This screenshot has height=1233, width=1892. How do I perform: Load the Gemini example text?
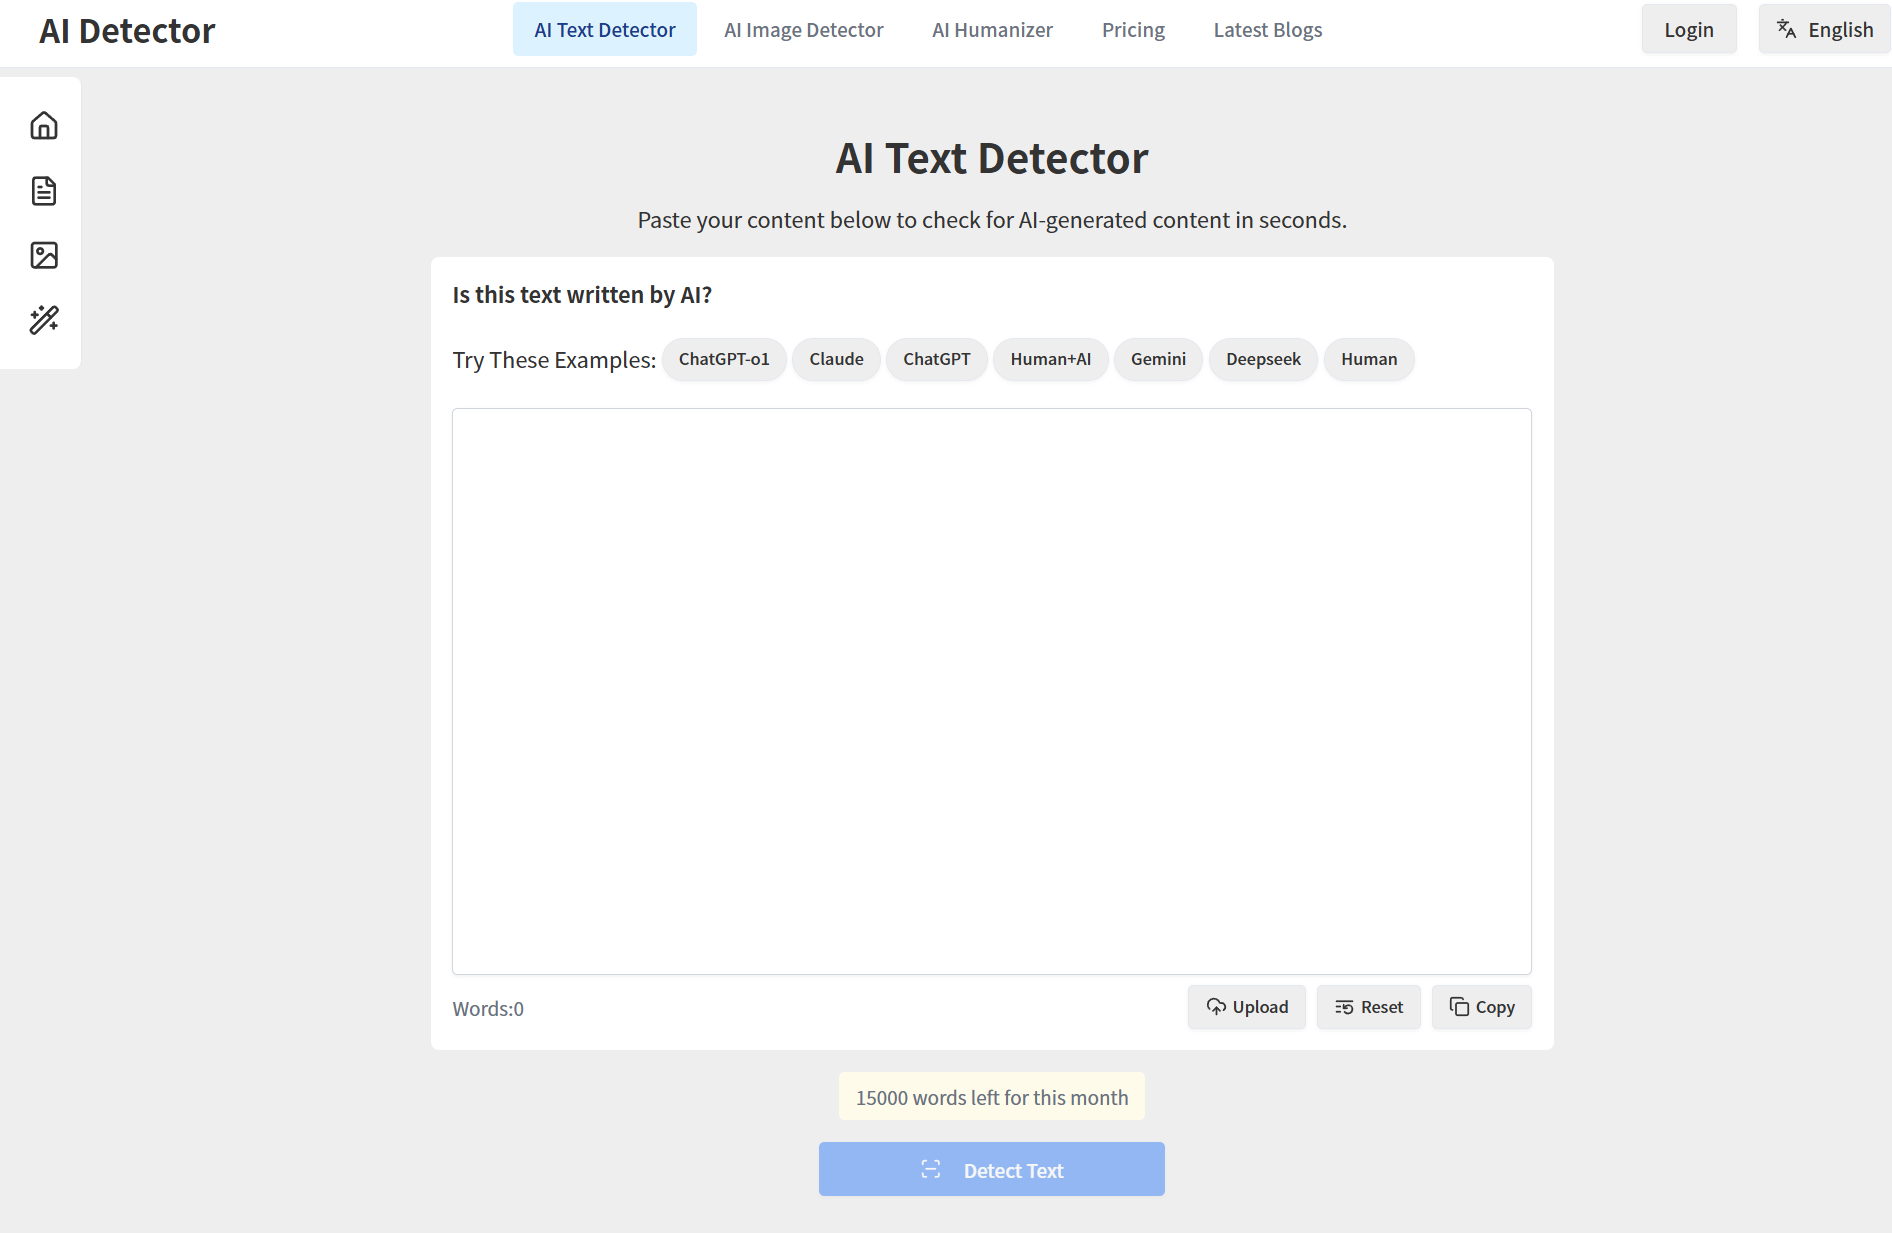1158,359
